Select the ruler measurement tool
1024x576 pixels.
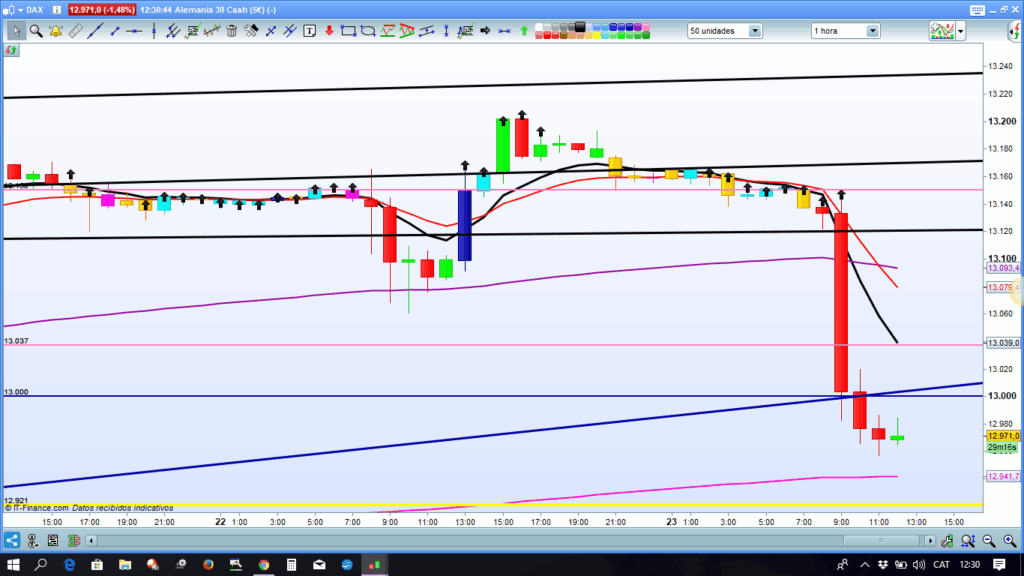[75, 31]
